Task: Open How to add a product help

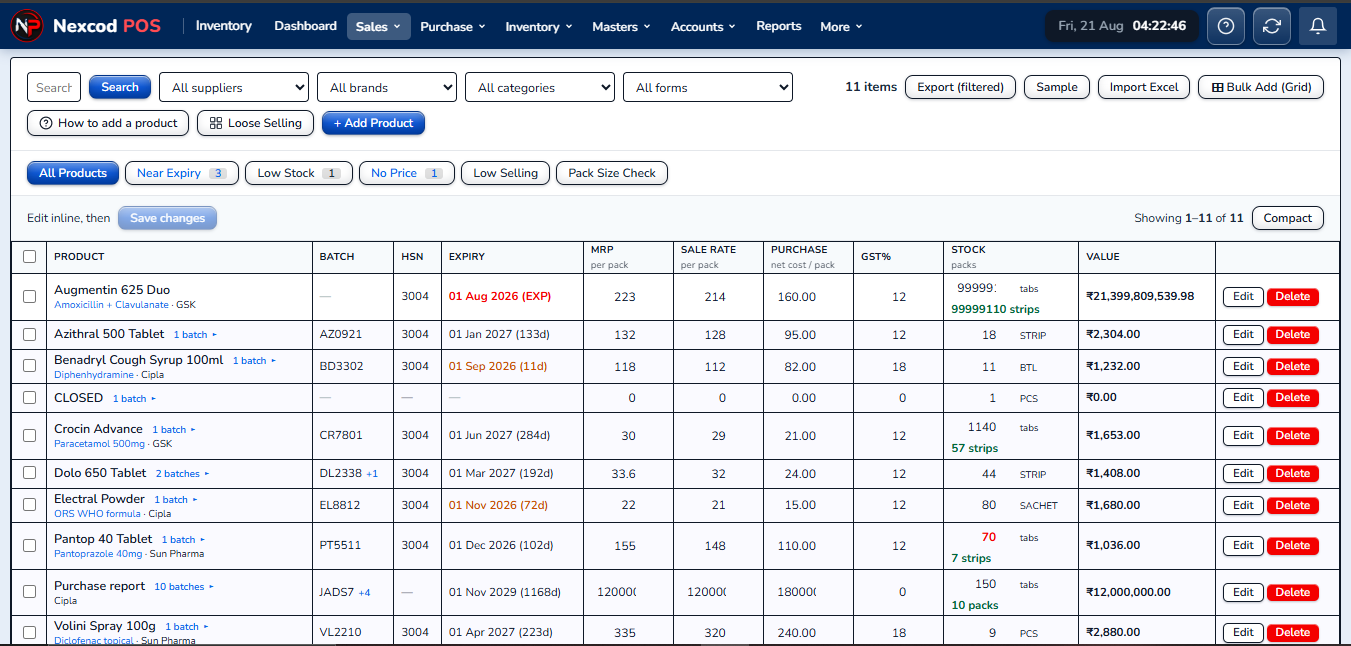Action: coord(109,123)
